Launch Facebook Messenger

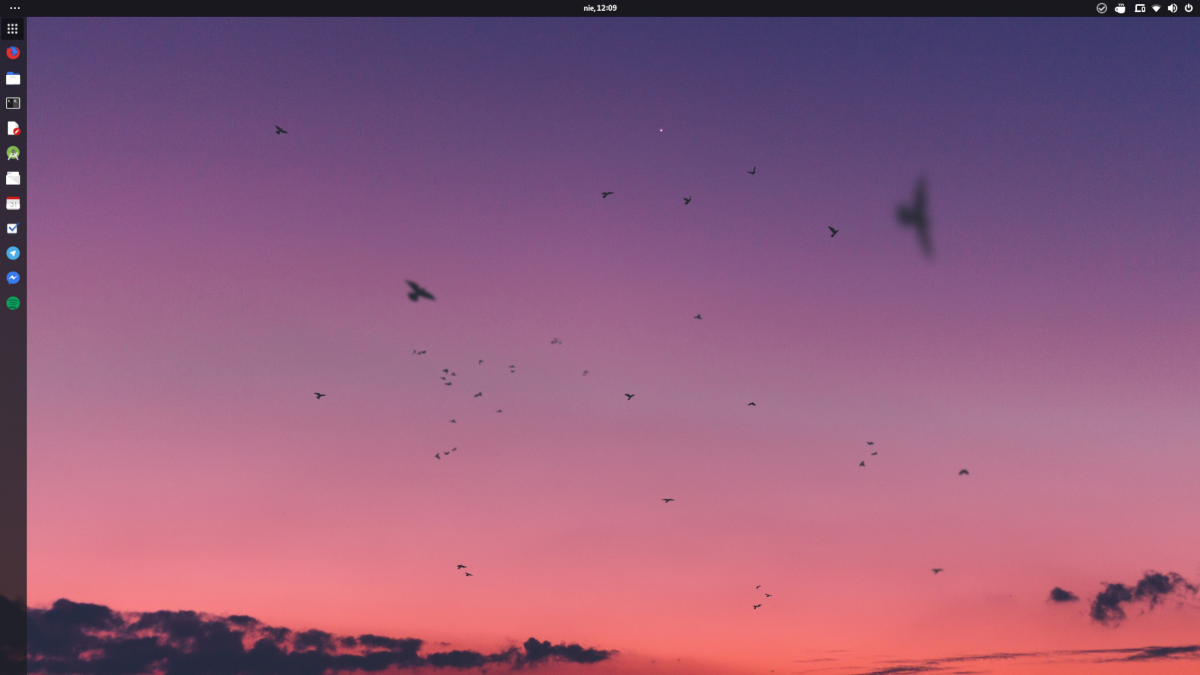click(x=12, y=277)
